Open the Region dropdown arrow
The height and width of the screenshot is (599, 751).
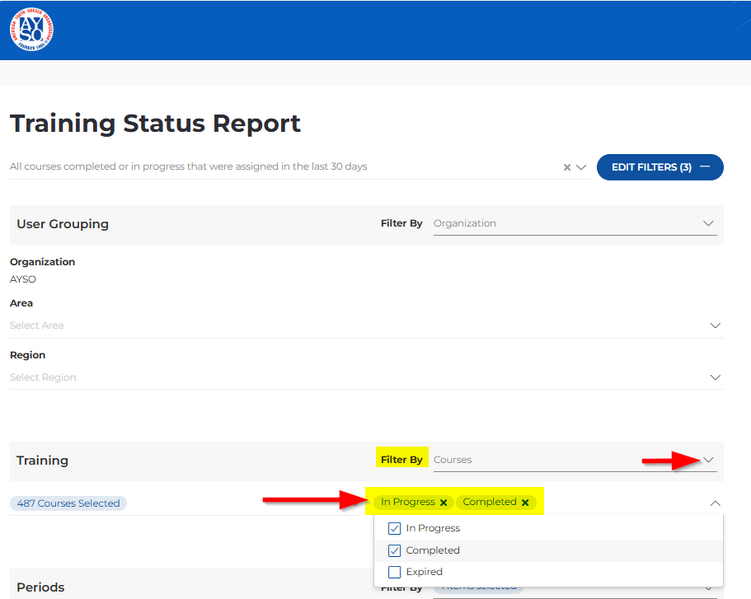pos(715,378)
